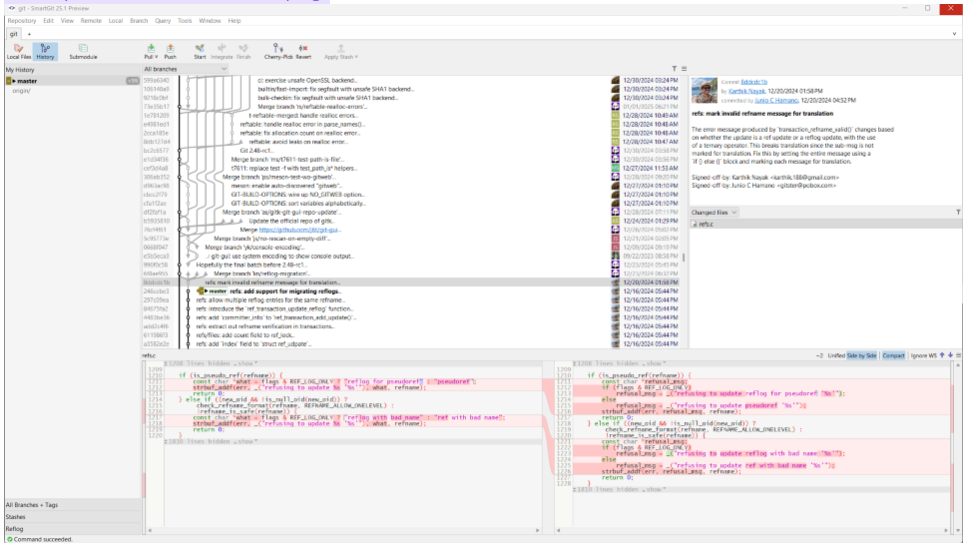The height and width of the screenshot is (543, 967).
Task: Click the Apply Stash toolbar icon
Action: pos(339,51)
